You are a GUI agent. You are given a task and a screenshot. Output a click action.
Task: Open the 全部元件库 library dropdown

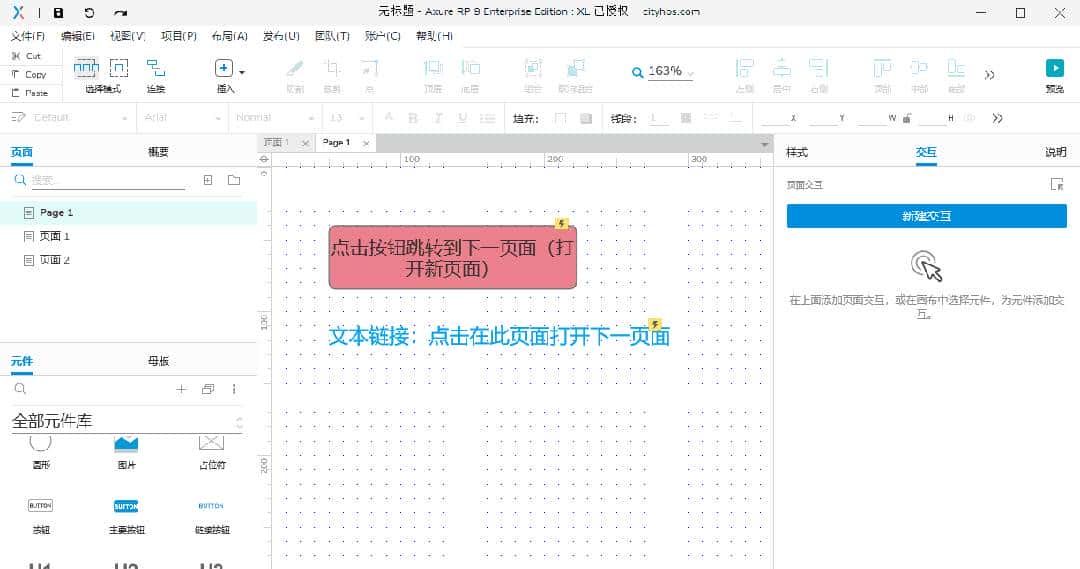[127, 421]
